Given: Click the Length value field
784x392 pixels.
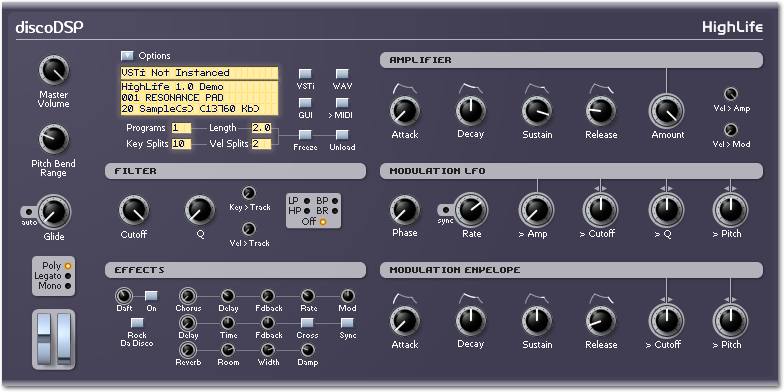Looking at the screenshot, I should click(262, 128).
